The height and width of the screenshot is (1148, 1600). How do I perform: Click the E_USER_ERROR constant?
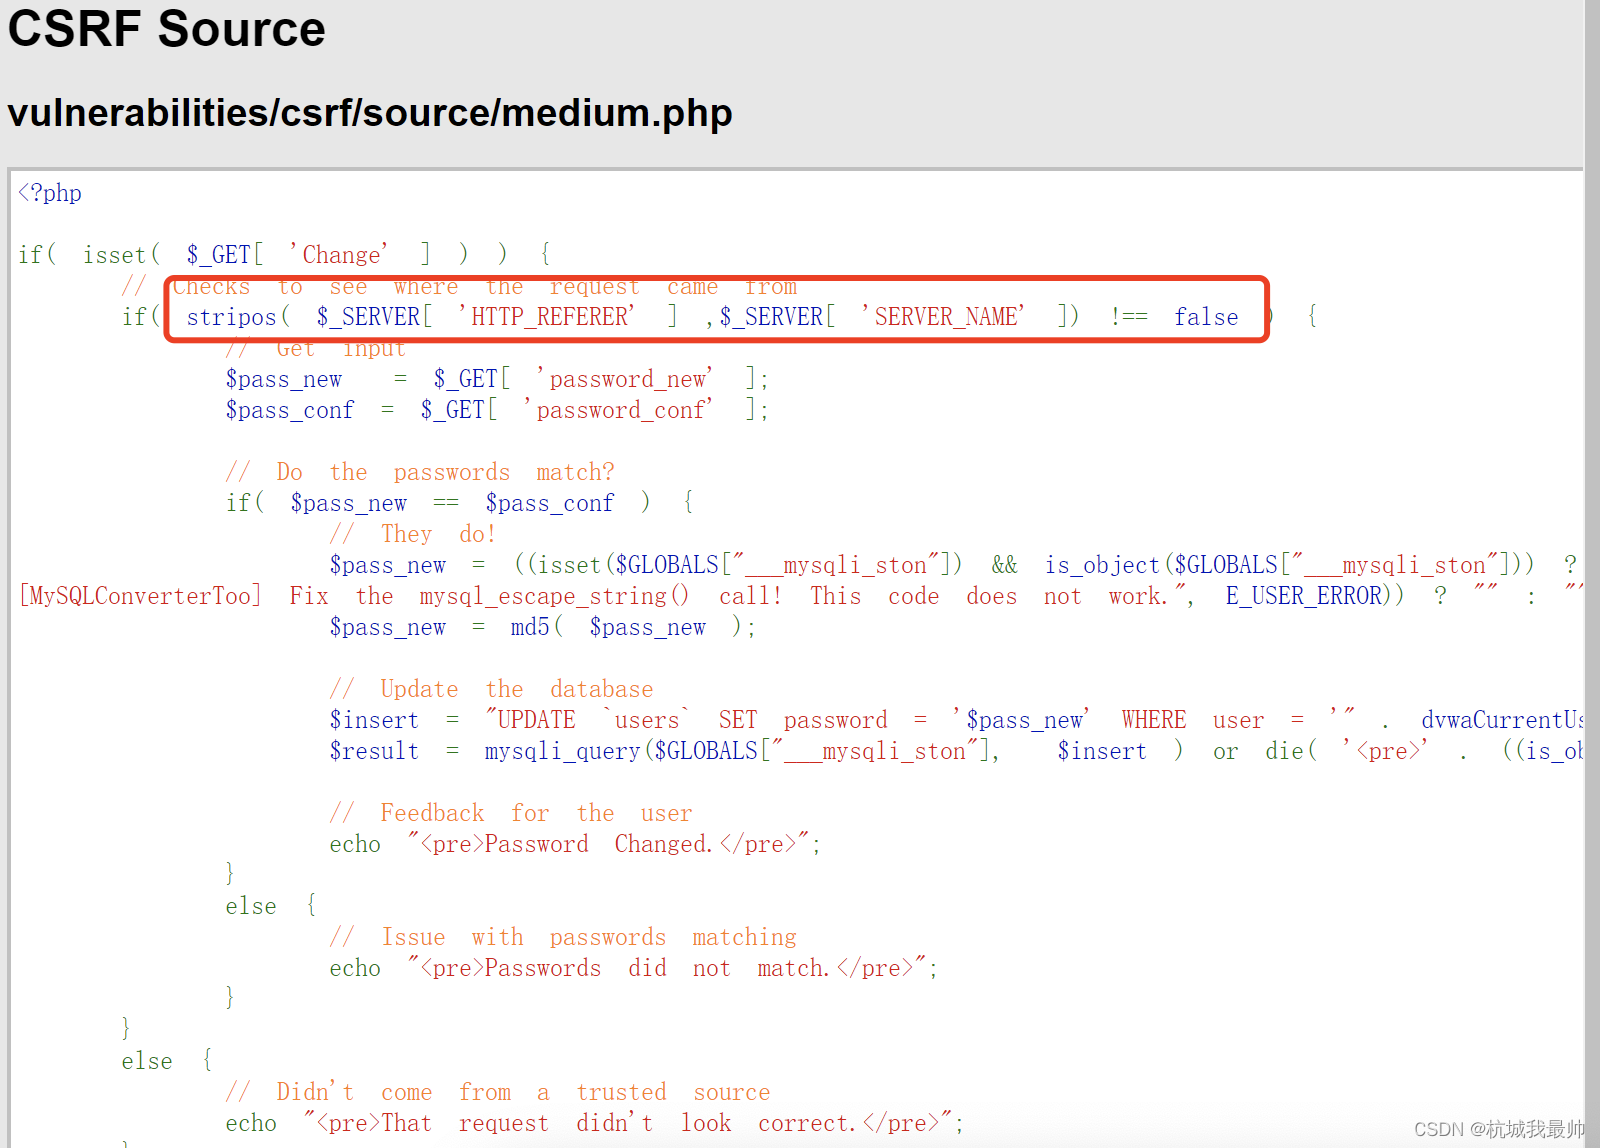click(x=1304, y=596)
